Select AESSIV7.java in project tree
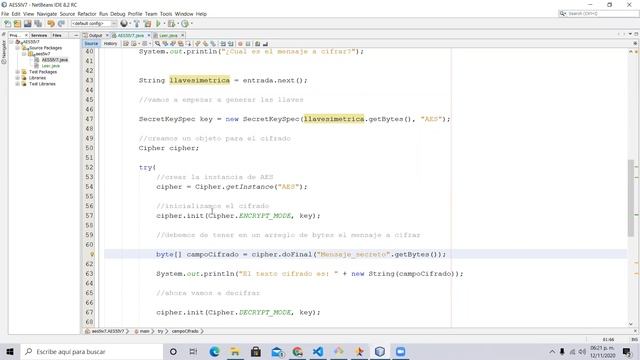The width and height of the screenshot is (640, 360). click(55, 60)
